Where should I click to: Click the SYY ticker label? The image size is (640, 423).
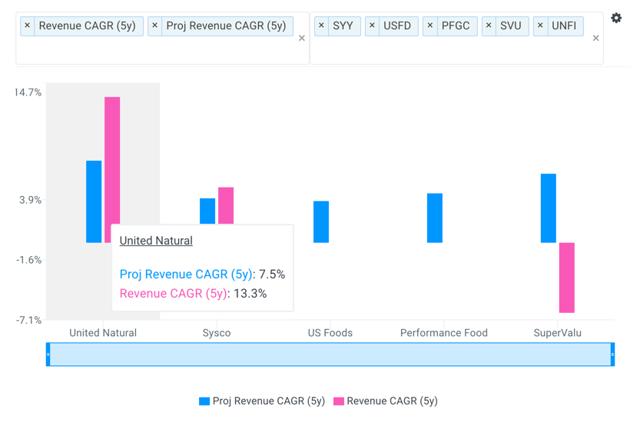coord(343,26)
